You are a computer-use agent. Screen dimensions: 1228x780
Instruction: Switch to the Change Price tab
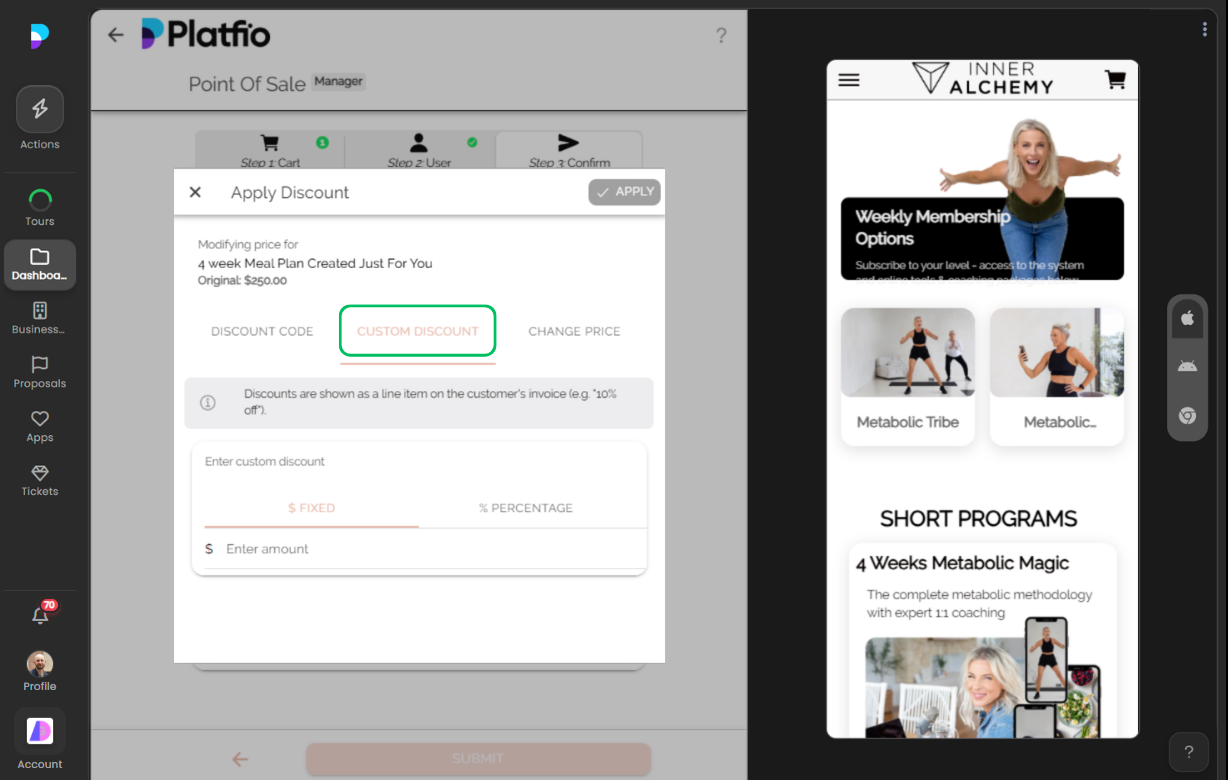coord(574,331)
